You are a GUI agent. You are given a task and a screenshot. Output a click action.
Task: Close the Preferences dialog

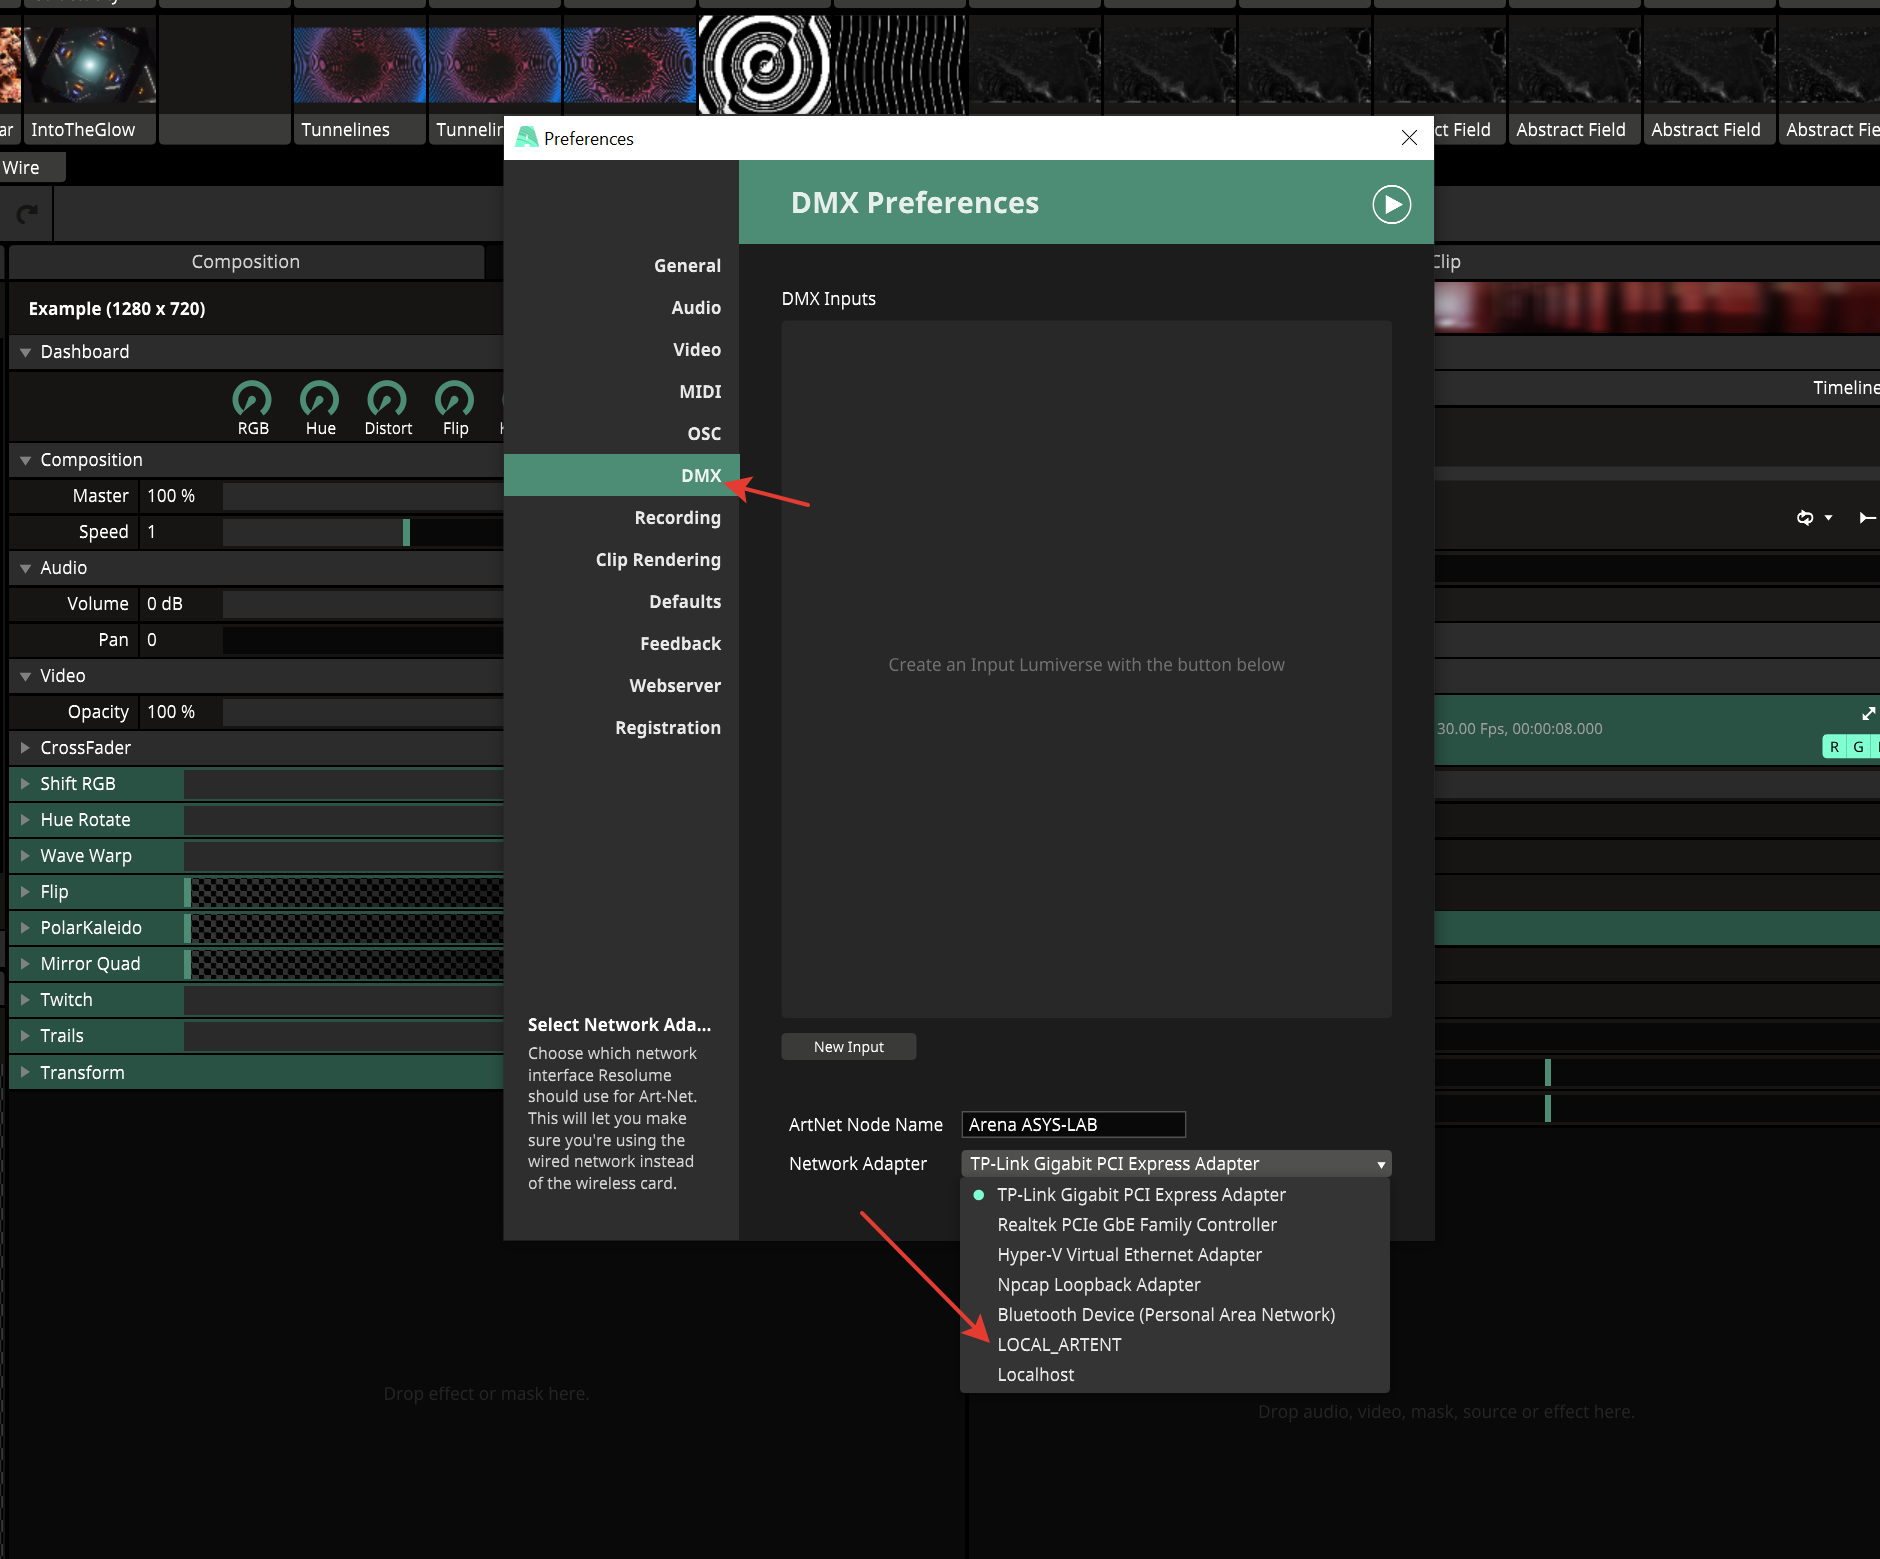(1409, 138)
